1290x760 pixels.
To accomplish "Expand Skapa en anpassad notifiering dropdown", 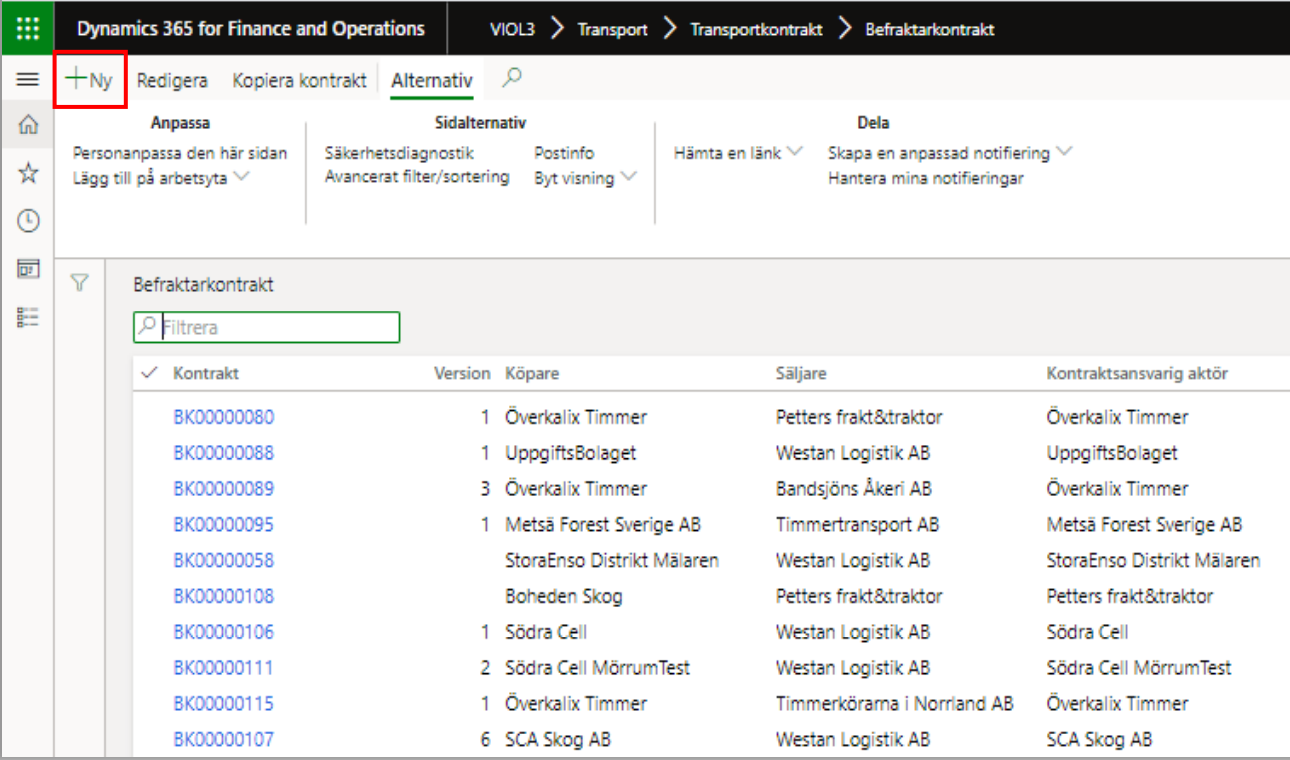I will pos(950,153).
